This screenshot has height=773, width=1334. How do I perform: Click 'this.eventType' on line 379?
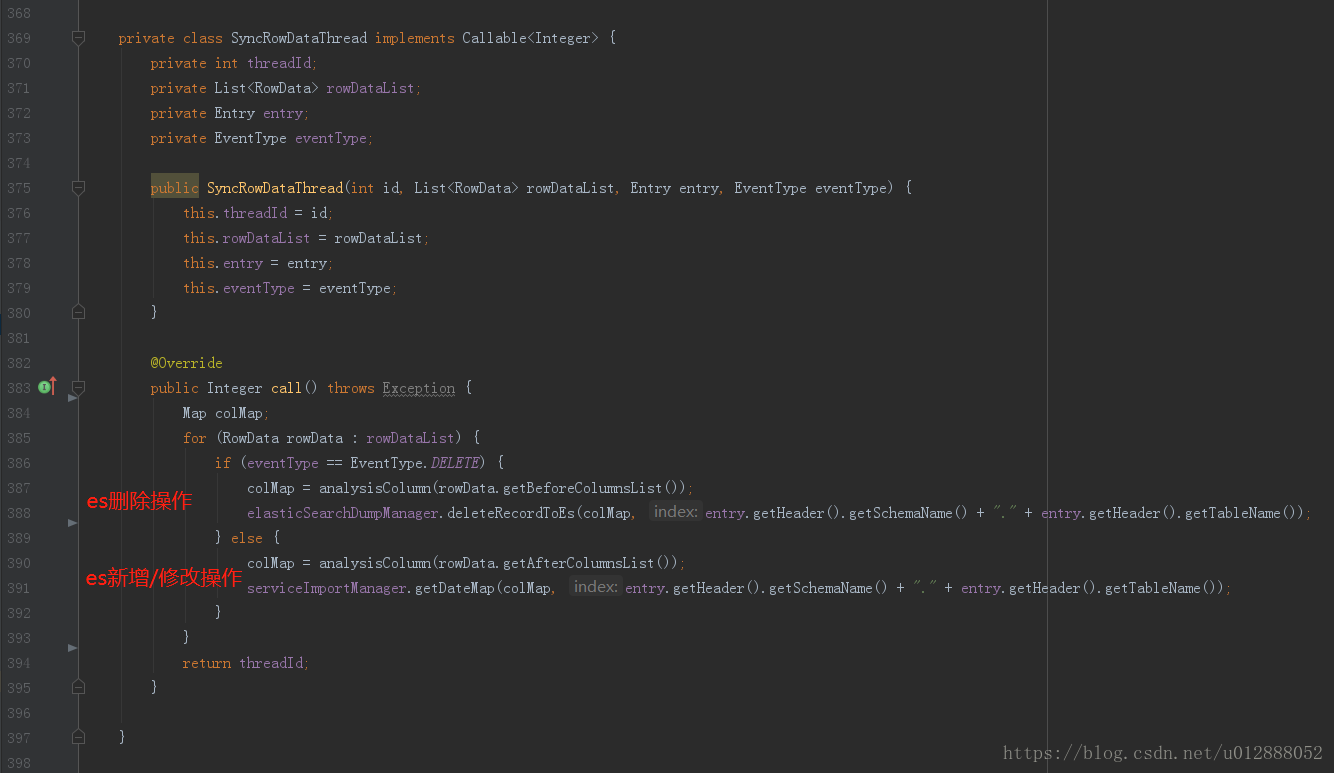pos(239,288)
